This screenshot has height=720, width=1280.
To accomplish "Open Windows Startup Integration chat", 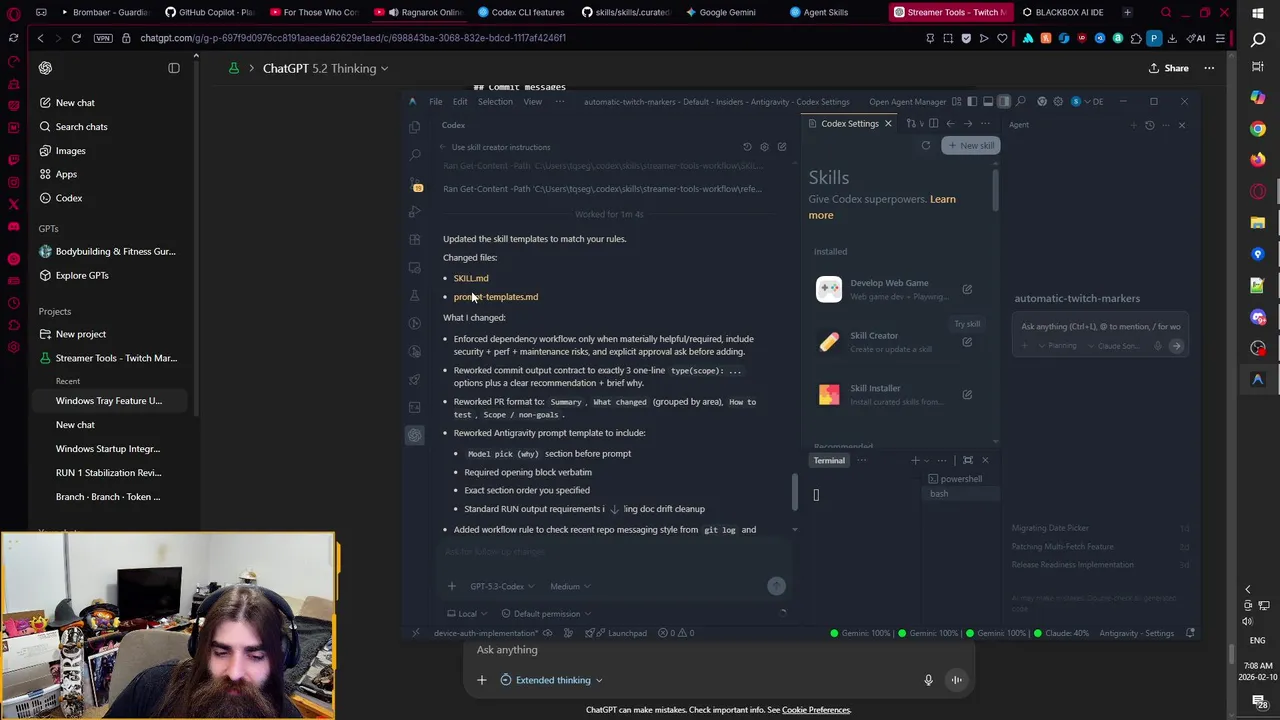I will [107, 448].
